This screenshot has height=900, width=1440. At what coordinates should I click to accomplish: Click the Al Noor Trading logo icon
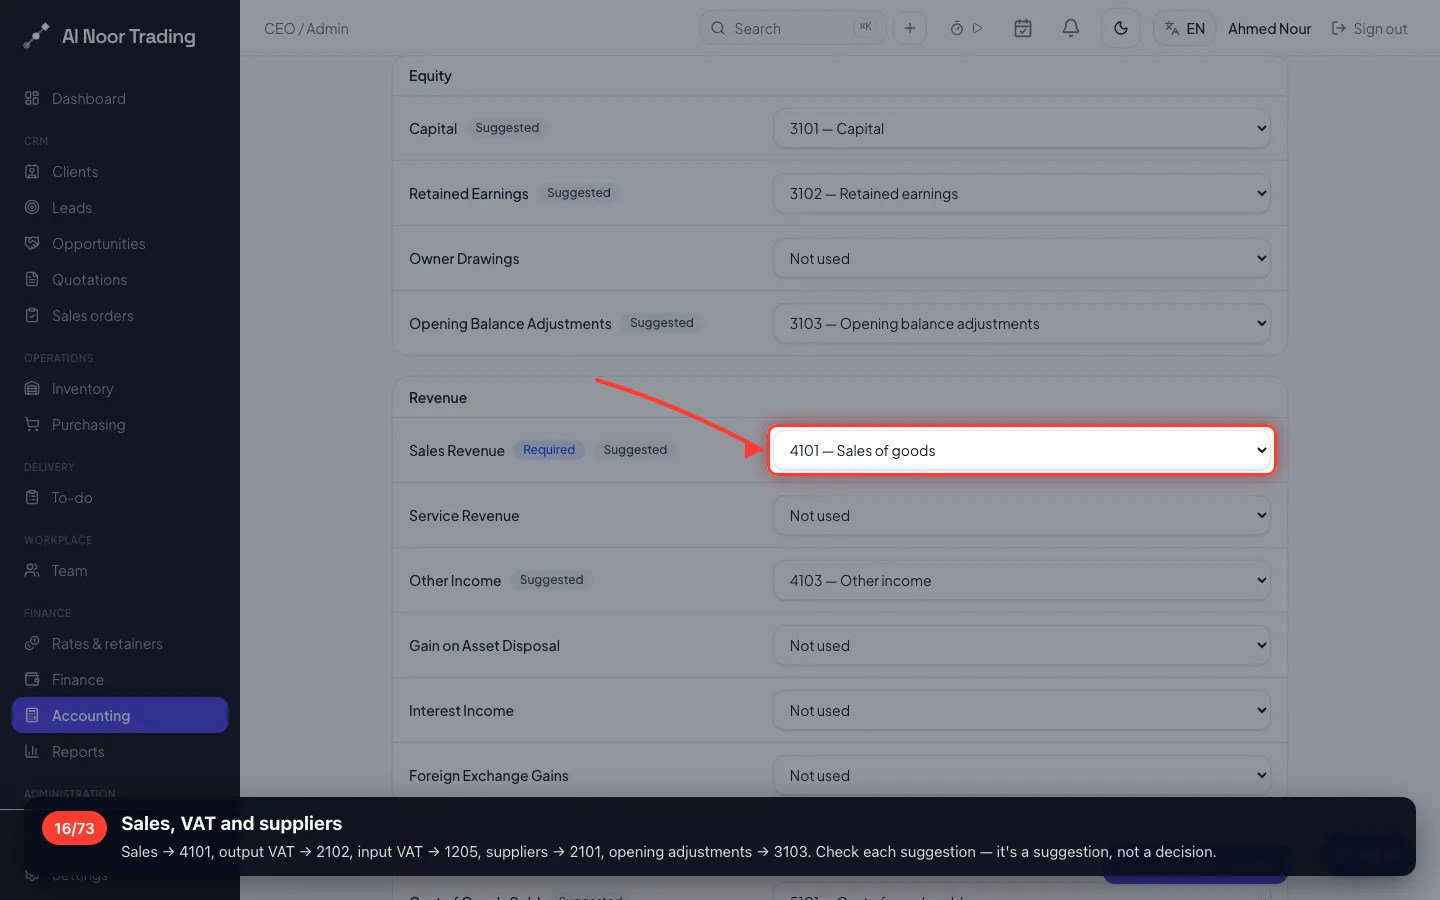click(x=36, y=36)
